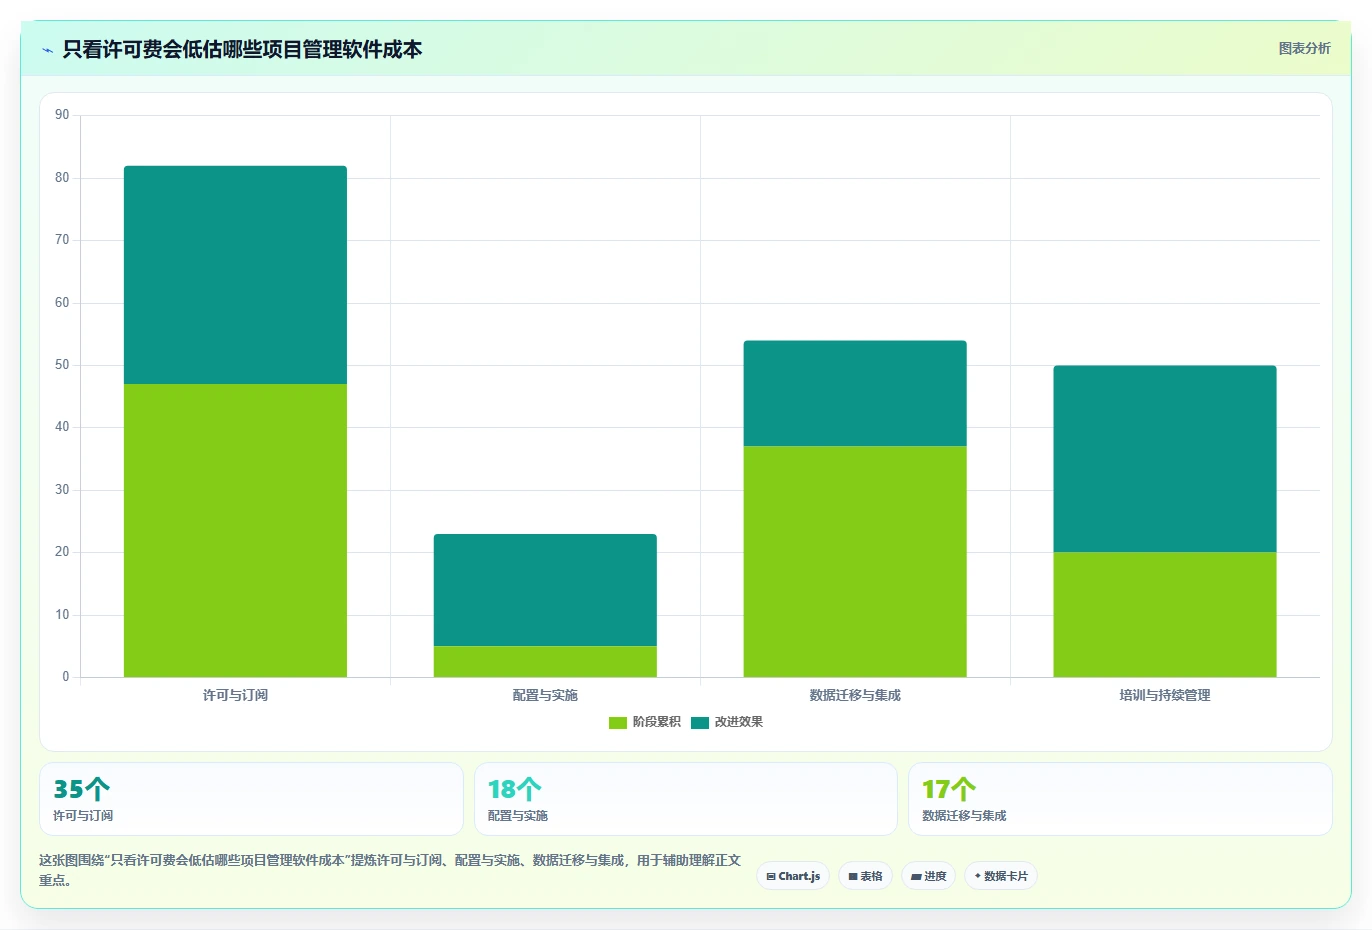Click the teal segment of 培训与持续管理 bar
Screen dimensions: 1372x930
(x=1165, y=459)
